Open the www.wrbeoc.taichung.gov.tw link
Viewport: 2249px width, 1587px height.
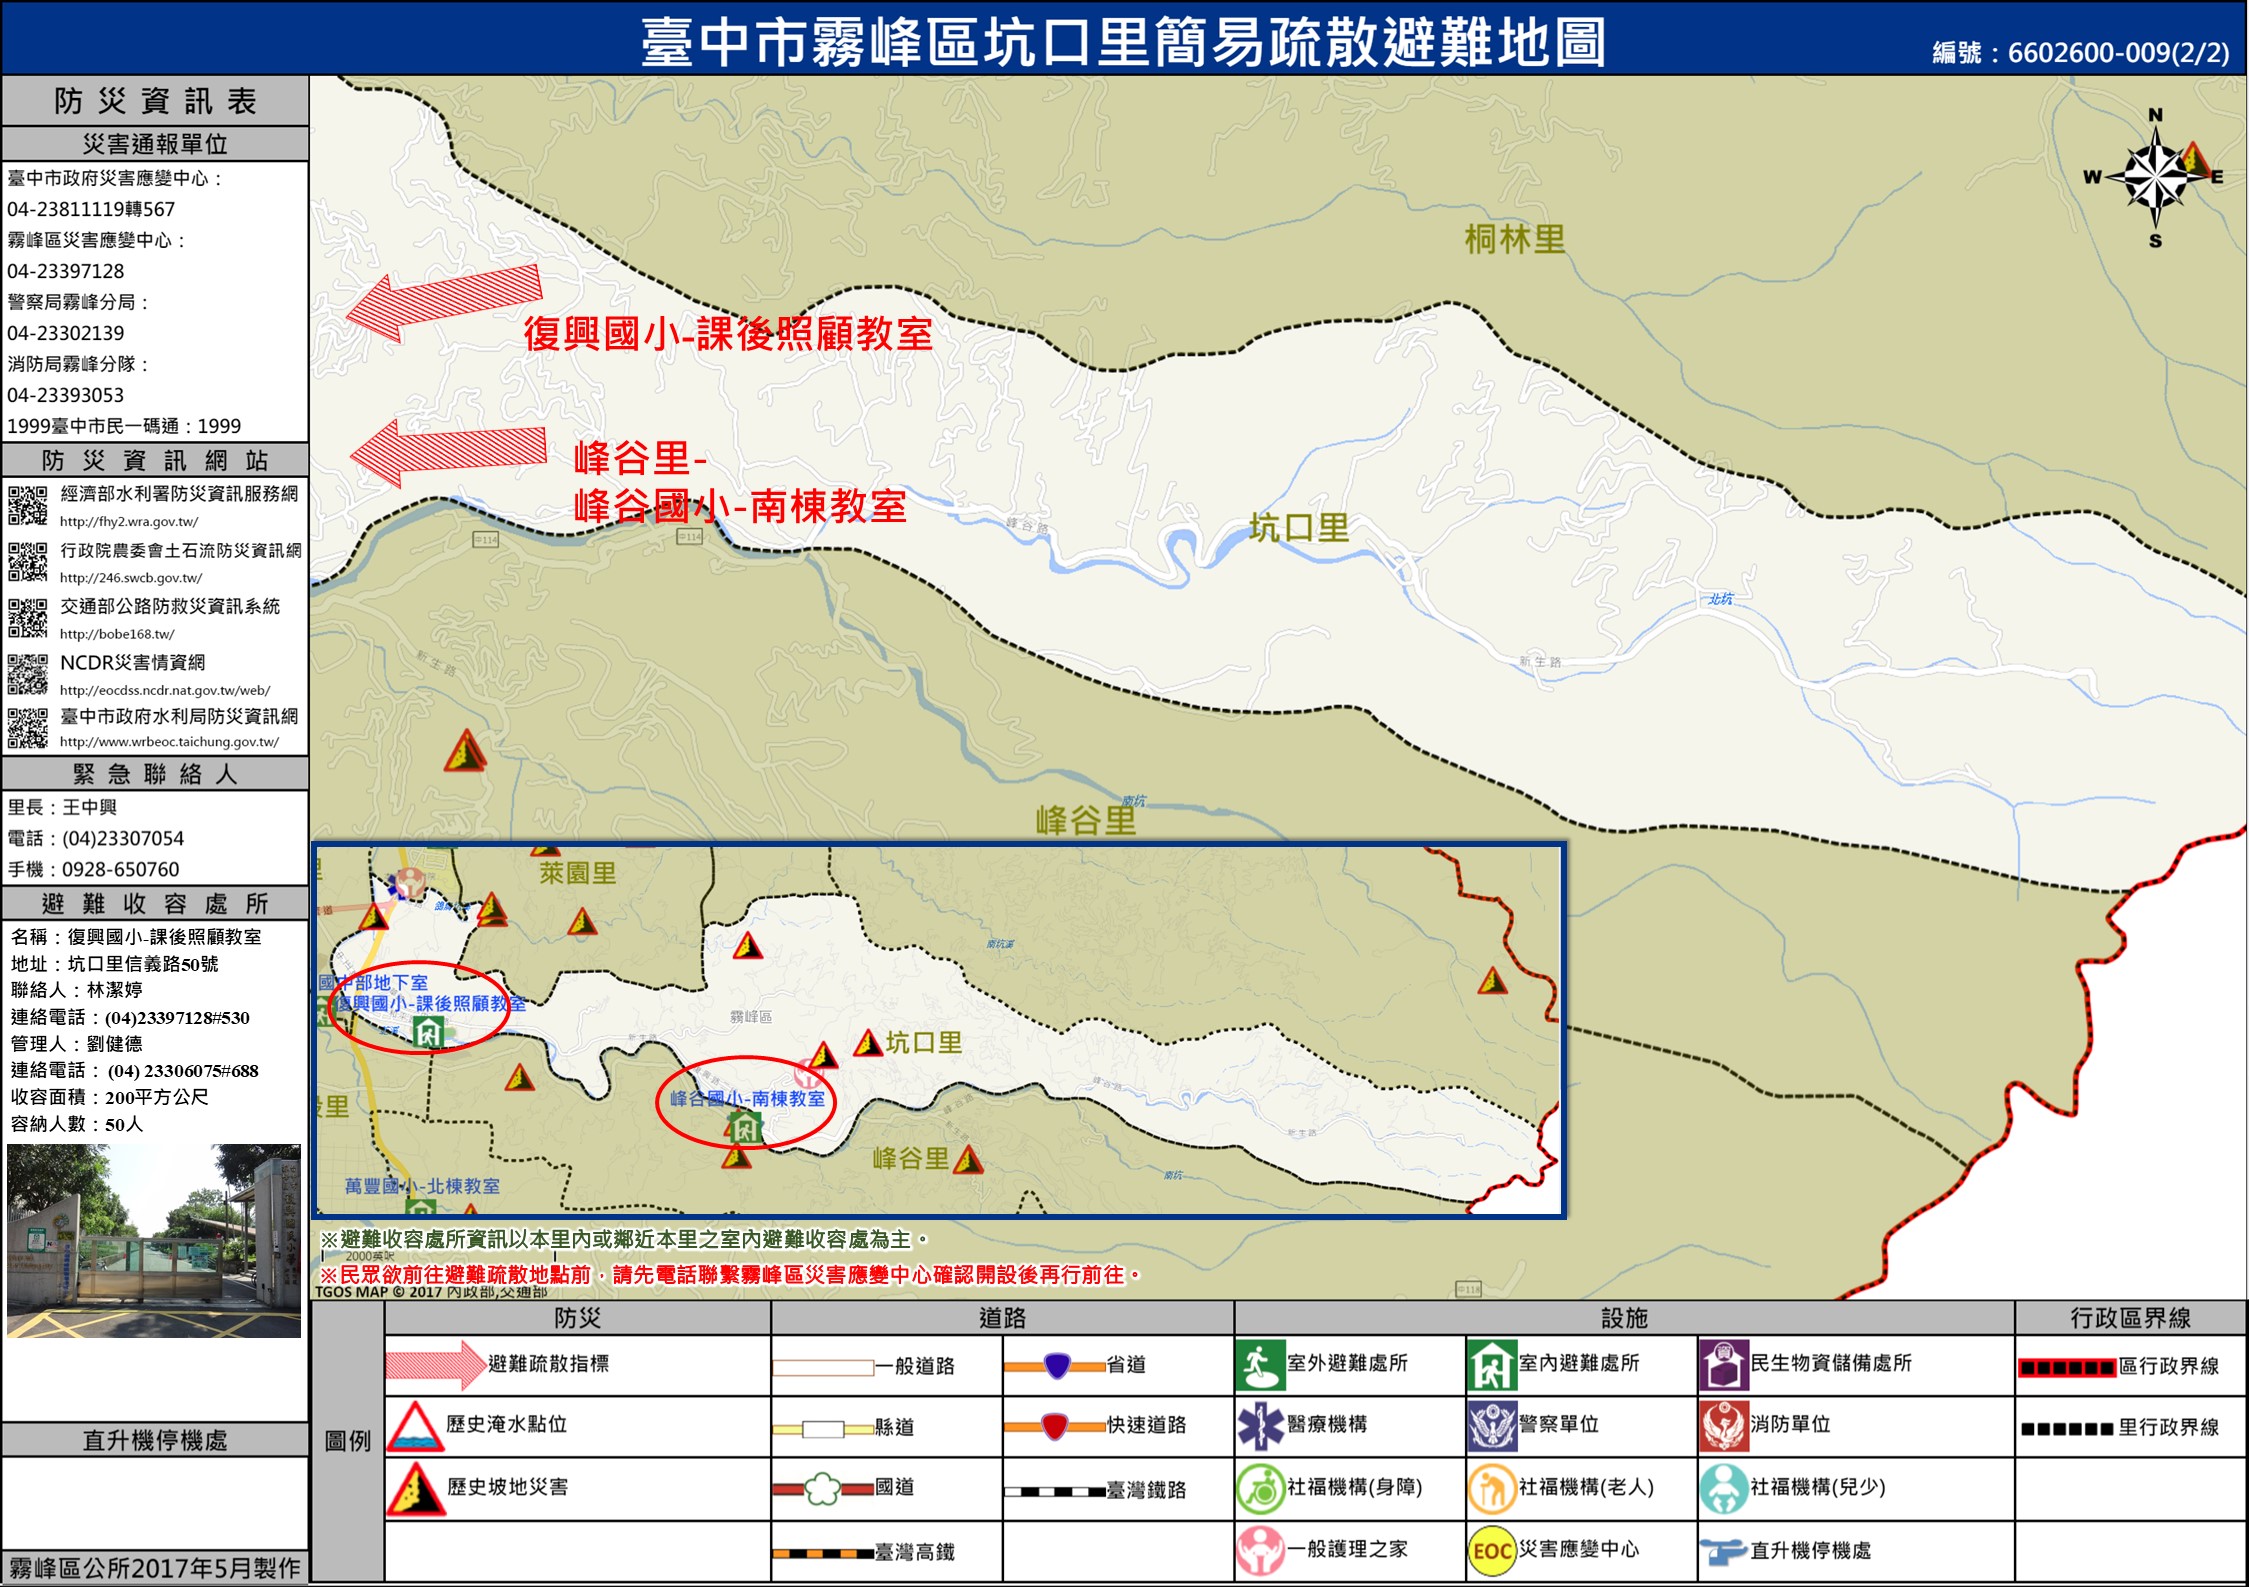coord(169,742)
